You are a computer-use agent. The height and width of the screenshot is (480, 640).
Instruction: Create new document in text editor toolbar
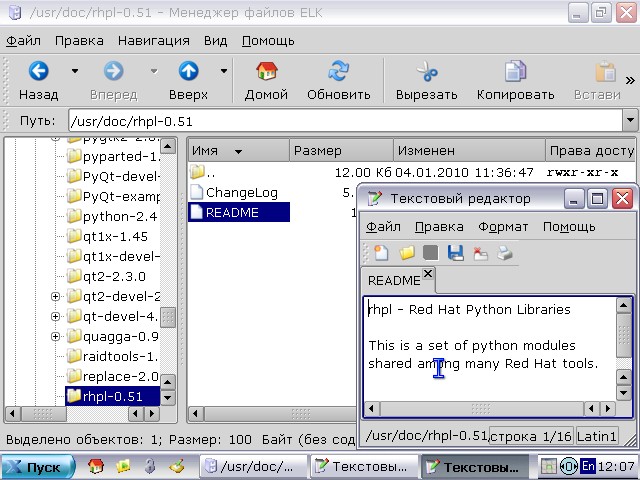click(x=381, y=253)
